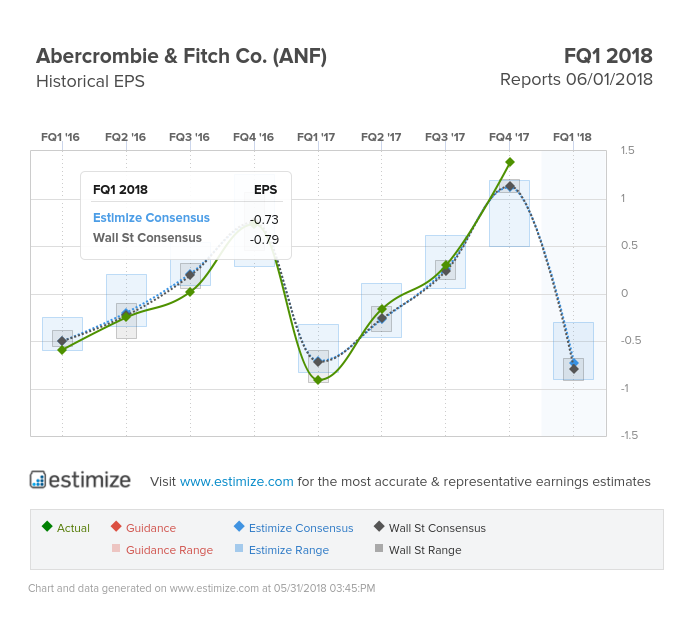This screenshot has height=620, width=685.
Task: Select the FQ2 '16 quarter label
Action: point(125,137)
